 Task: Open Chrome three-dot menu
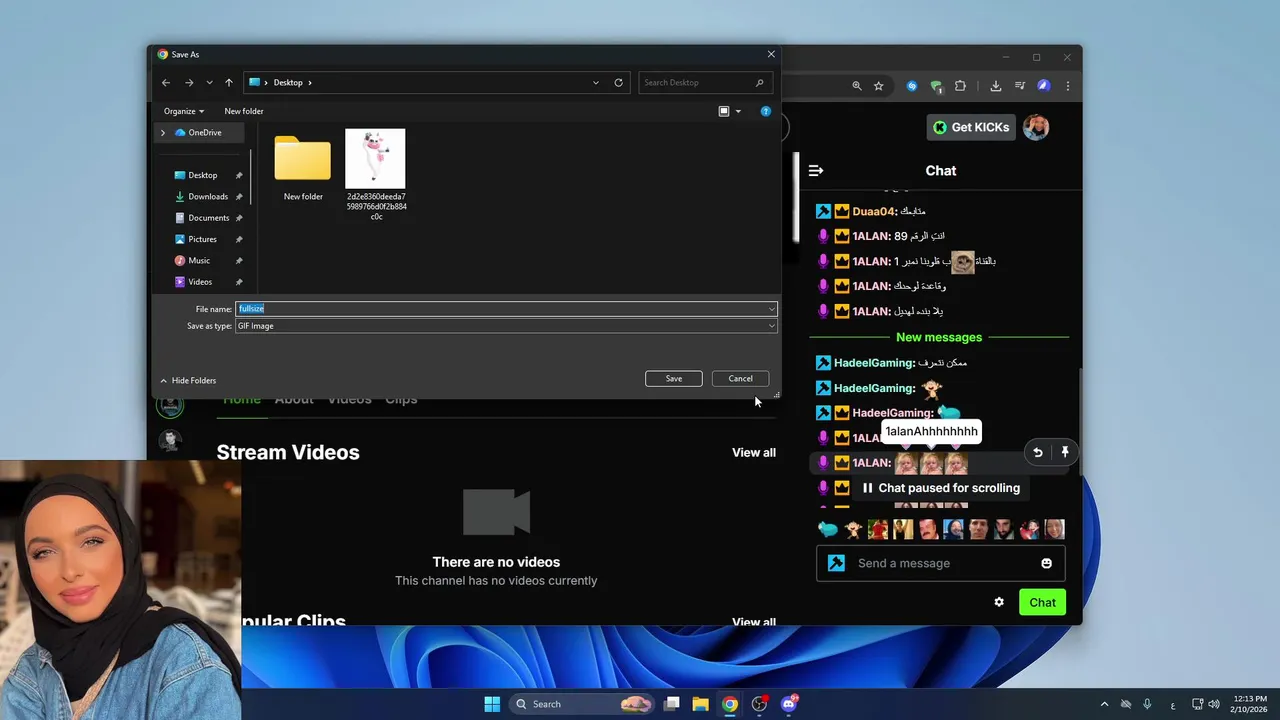point(1068,86)
